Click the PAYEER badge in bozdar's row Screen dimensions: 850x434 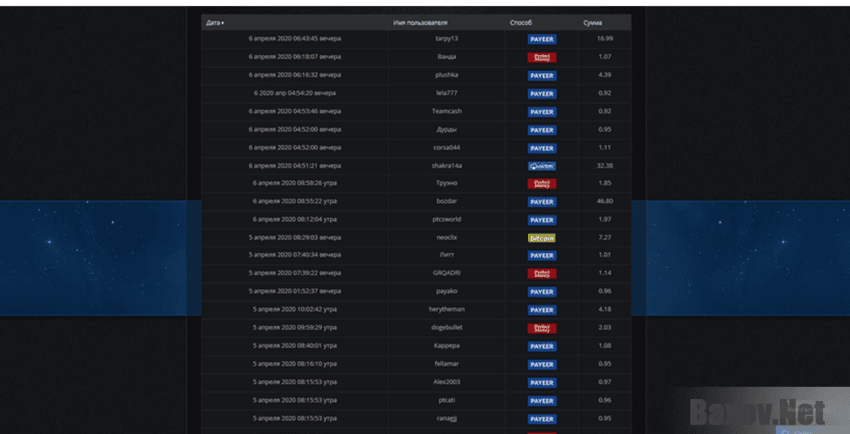click(x=541, y=201)
